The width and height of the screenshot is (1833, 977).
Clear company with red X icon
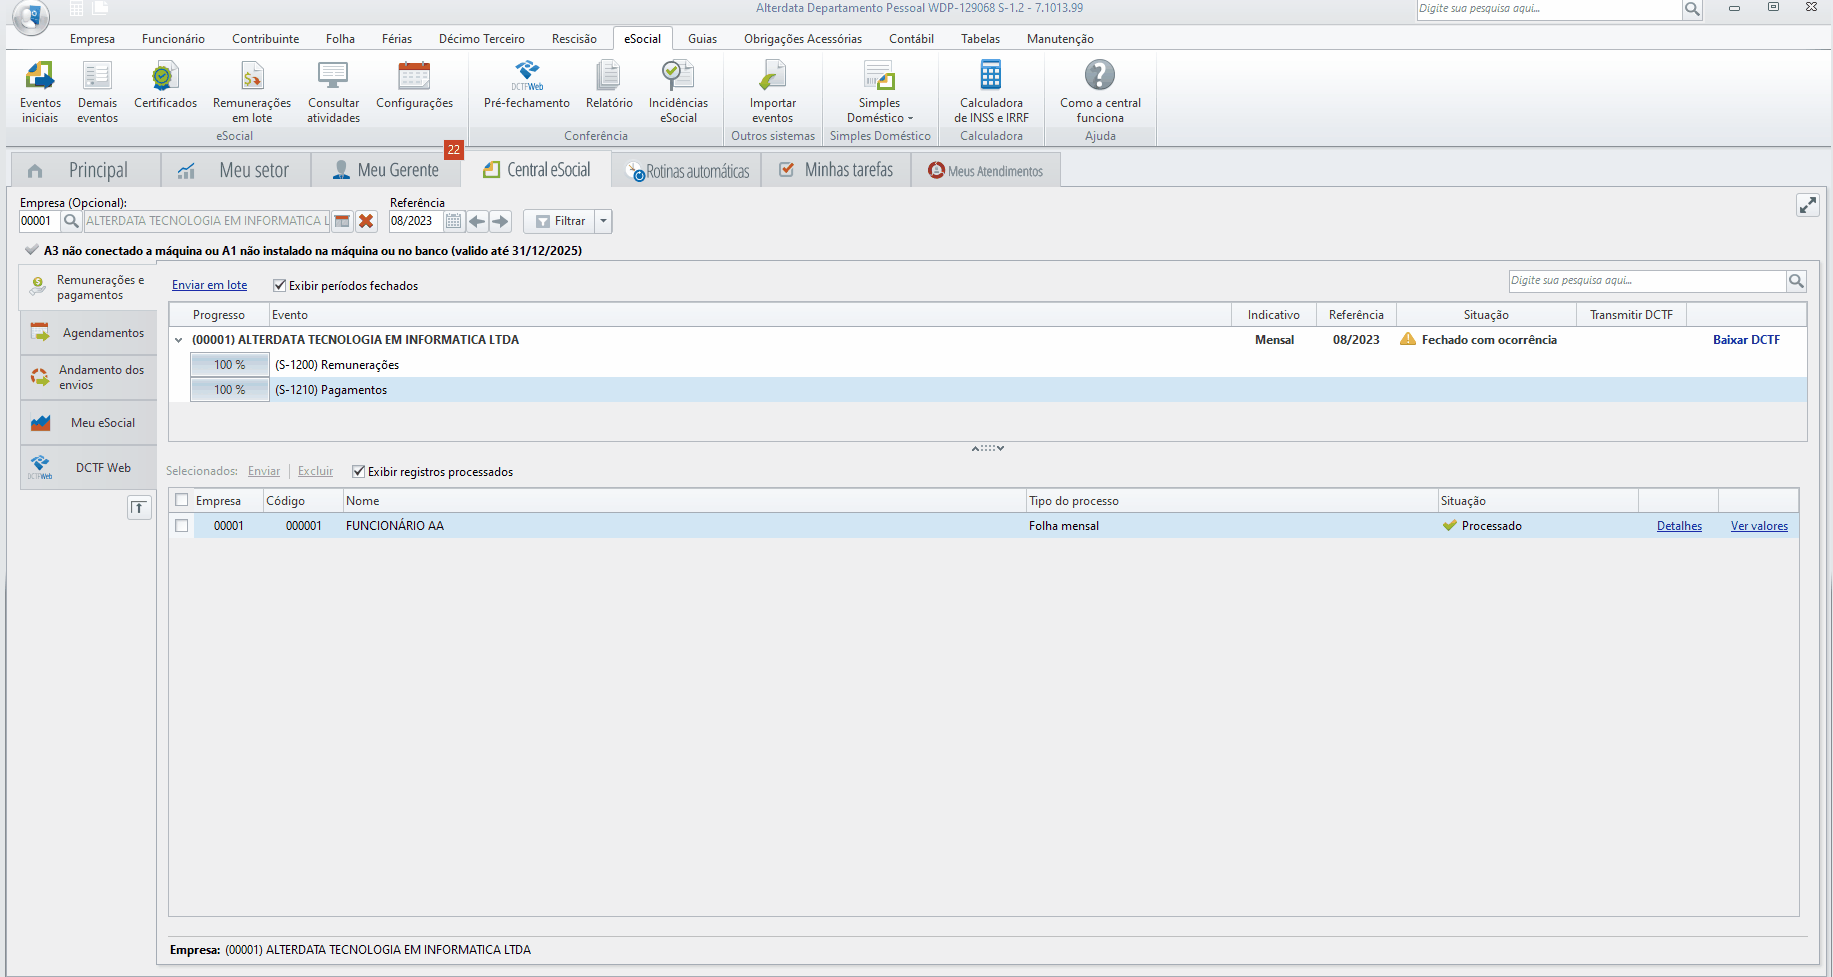(366, 221)
